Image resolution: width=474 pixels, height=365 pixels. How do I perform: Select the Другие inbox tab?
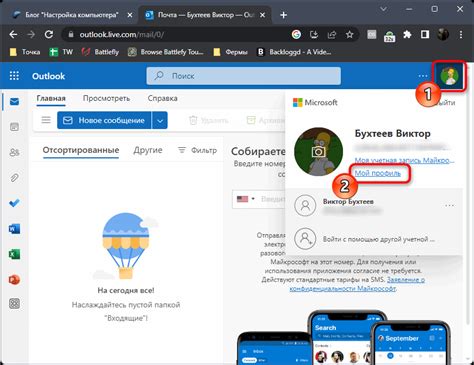point(148,150)
